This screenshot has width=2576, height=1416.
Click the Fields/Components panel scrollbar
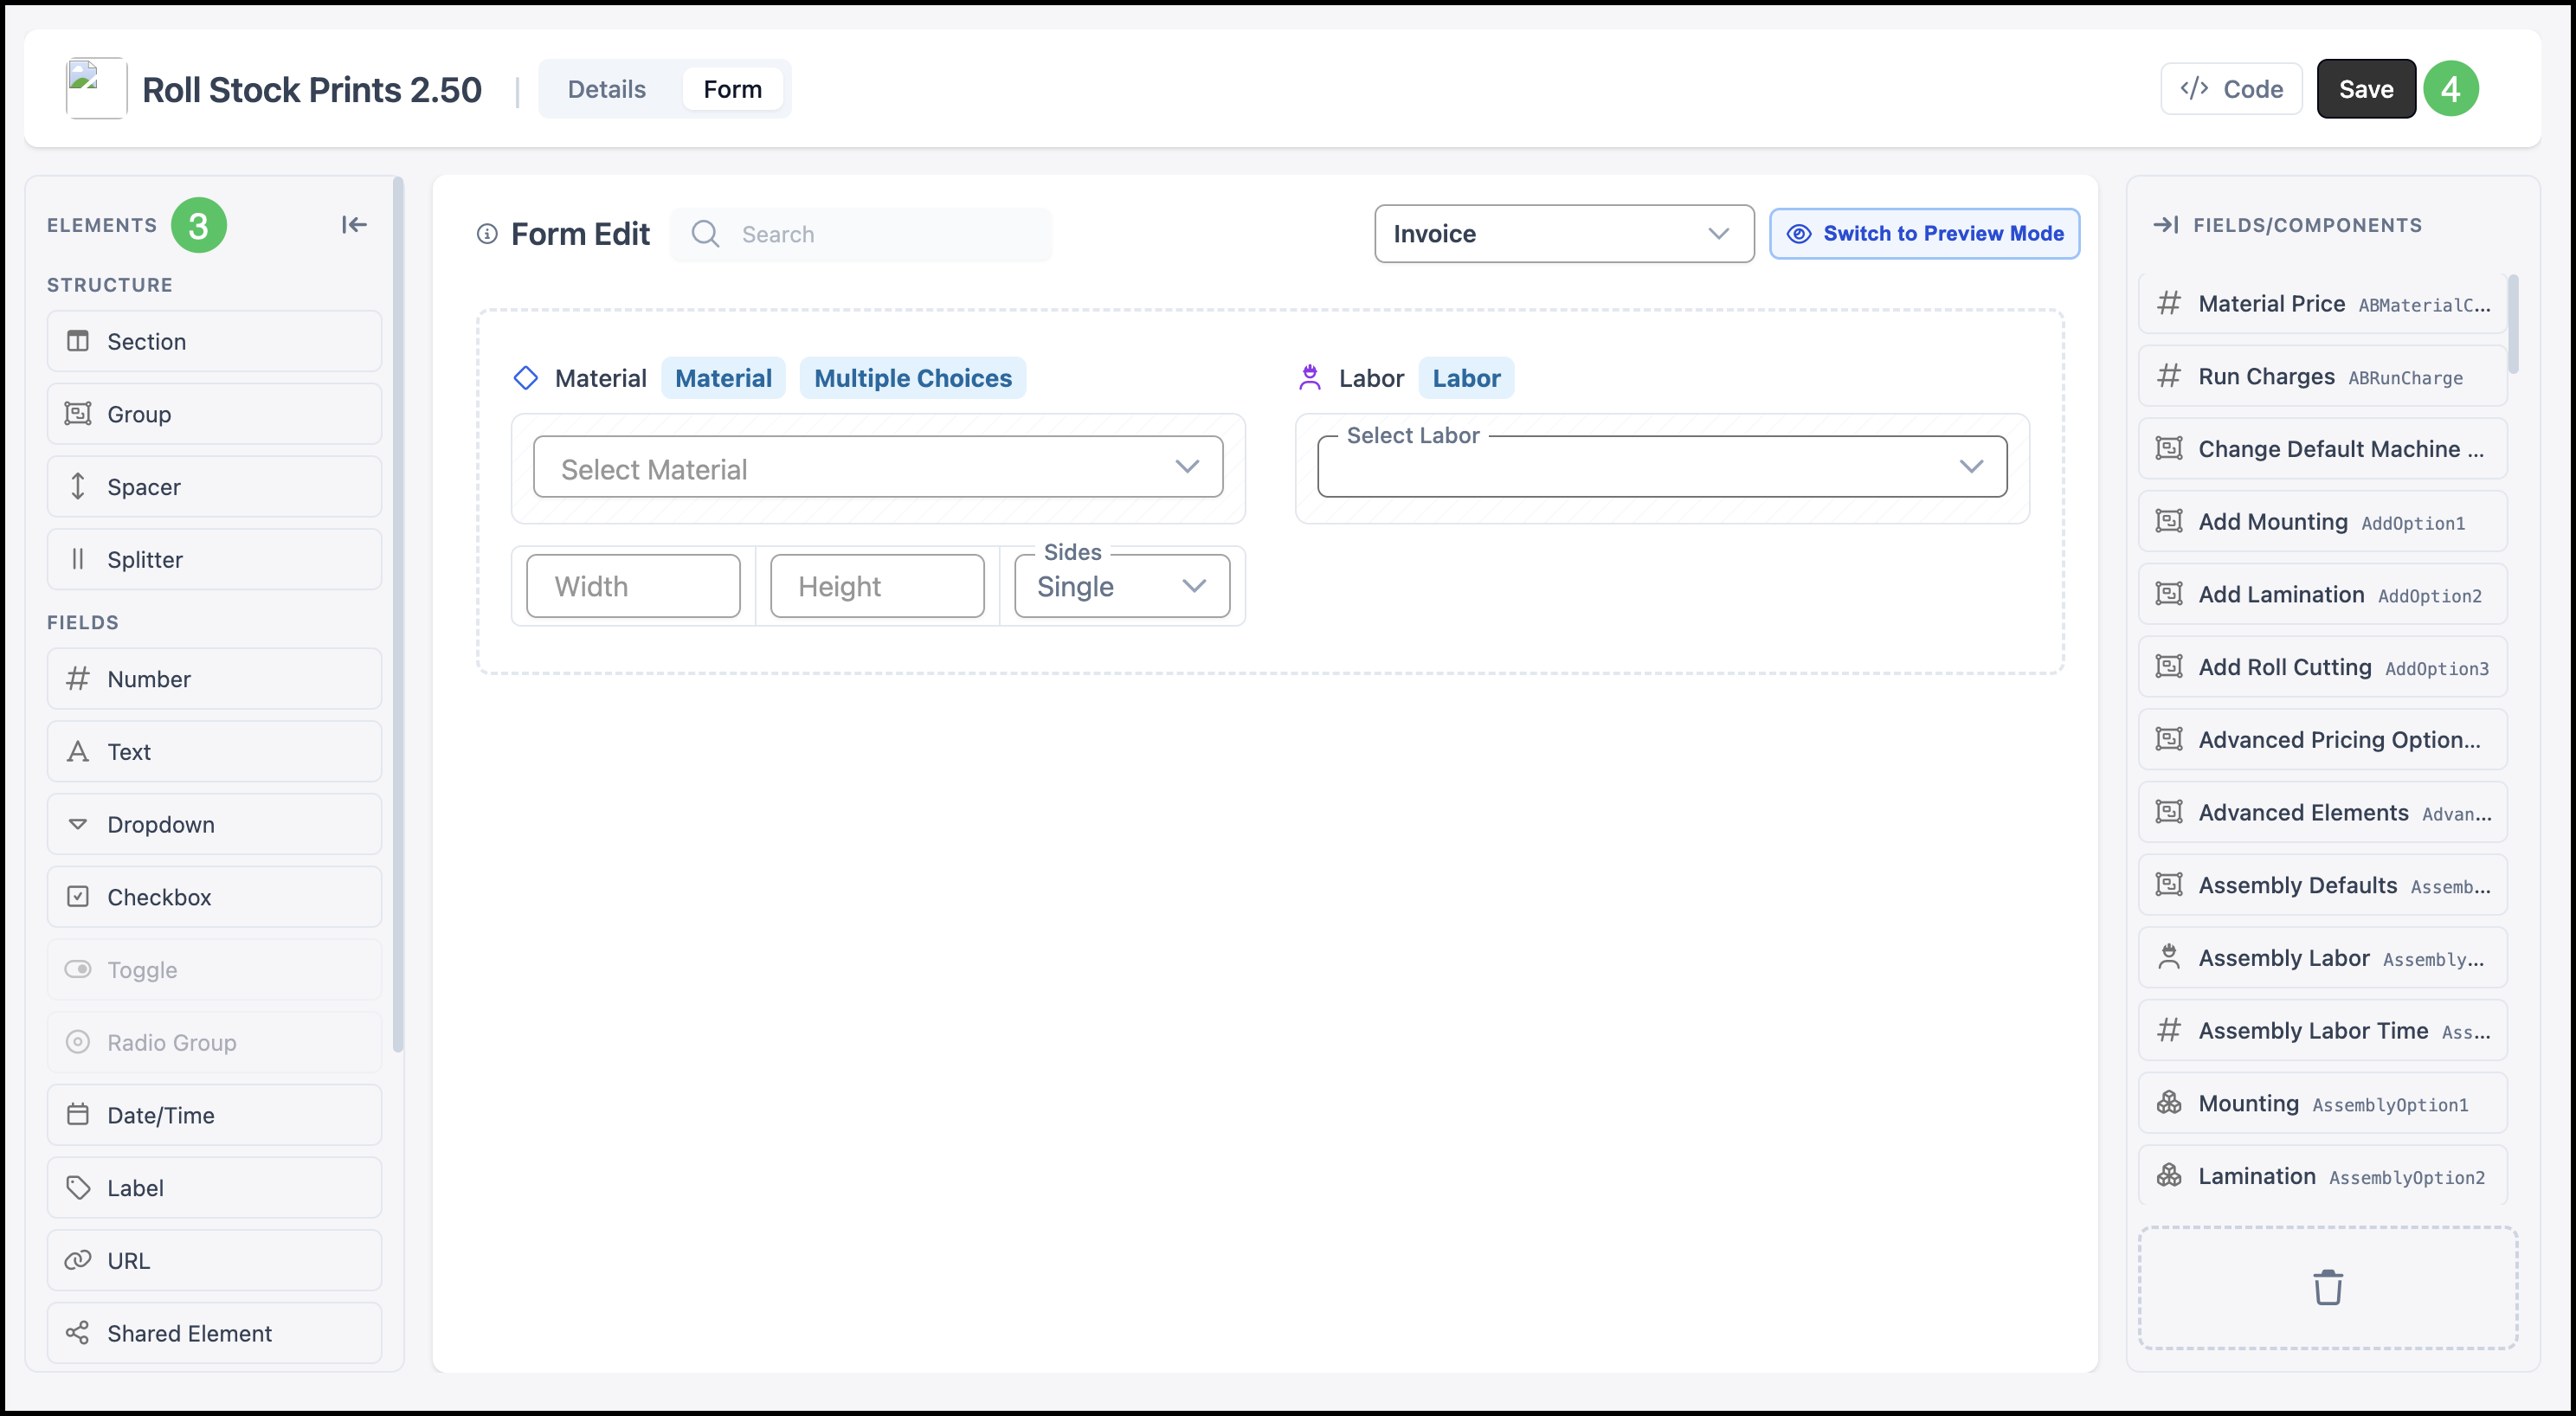click(2512, 325)
